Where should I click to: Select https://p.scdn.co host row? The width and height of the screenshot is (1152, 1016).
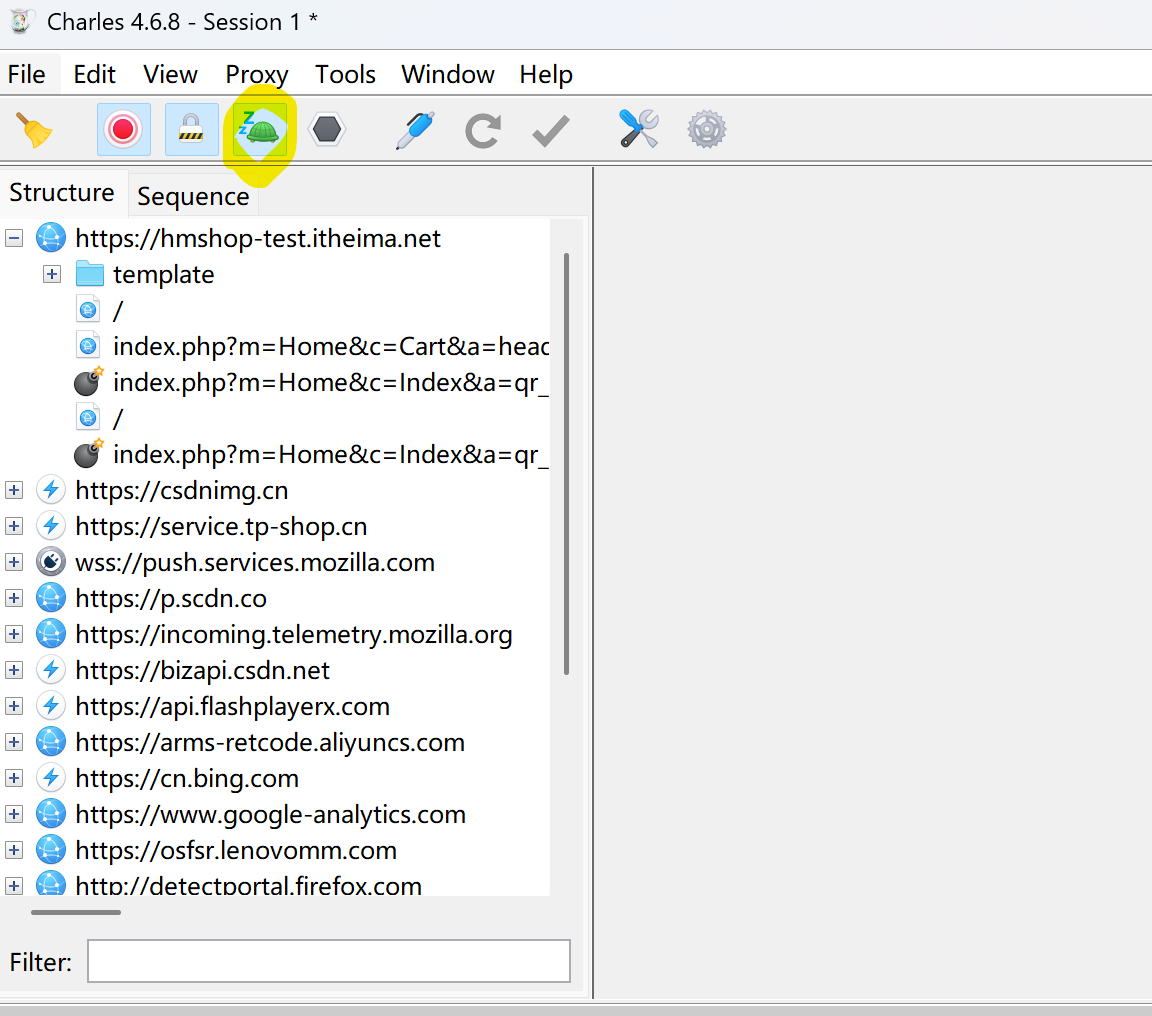tap(170, 598)
